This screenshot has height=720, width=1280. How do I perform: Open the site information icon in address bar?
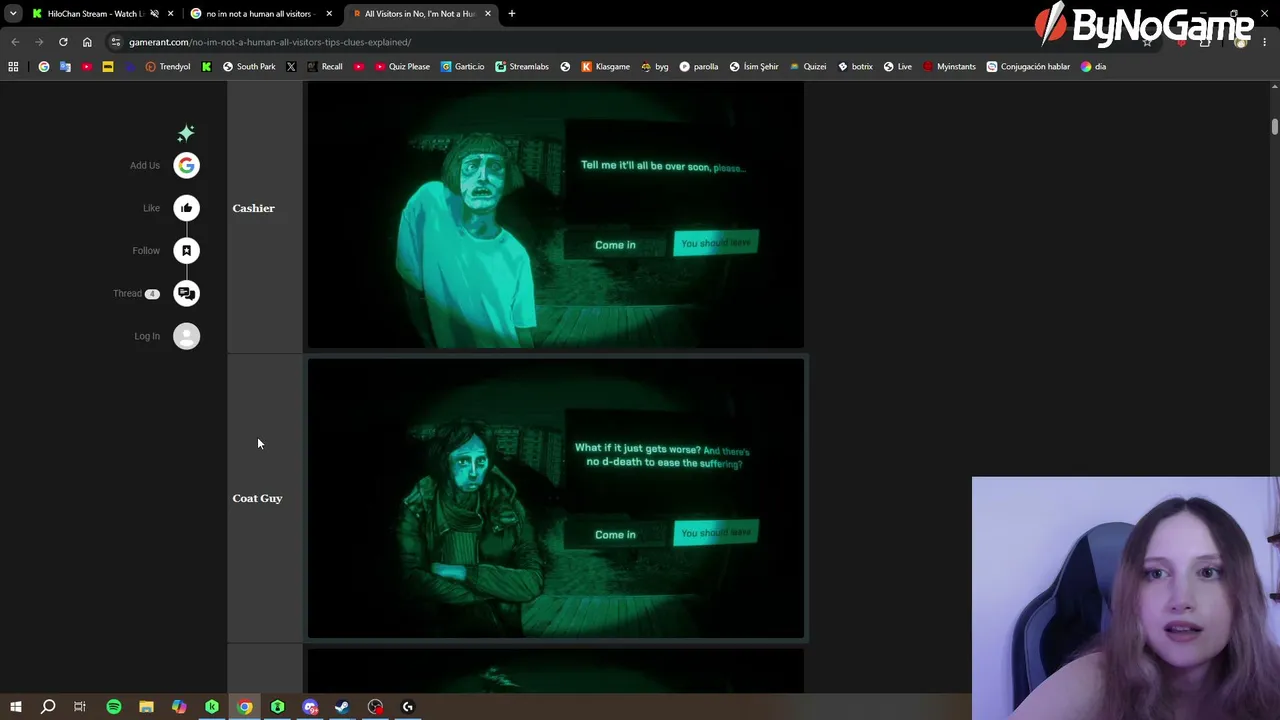[x=116, y=42]
